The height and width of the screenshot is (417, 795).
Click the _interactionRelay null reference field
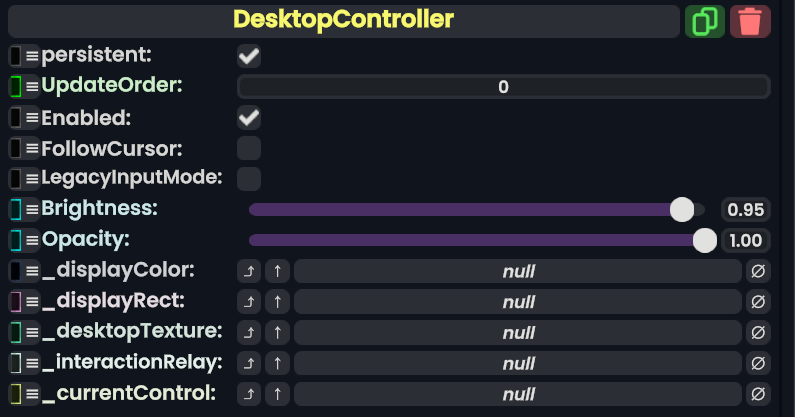pyautogui.click(x=518, y=363)
